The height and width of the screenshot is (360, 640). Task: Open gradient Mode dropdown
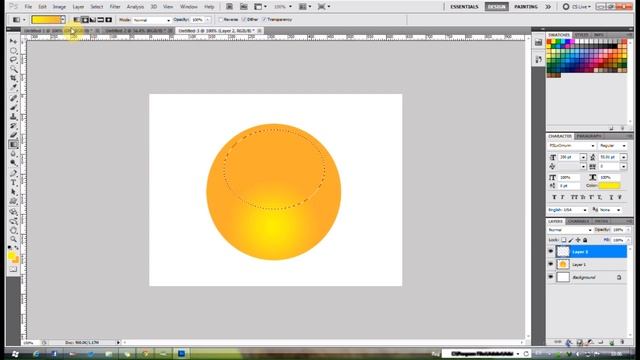151,20
